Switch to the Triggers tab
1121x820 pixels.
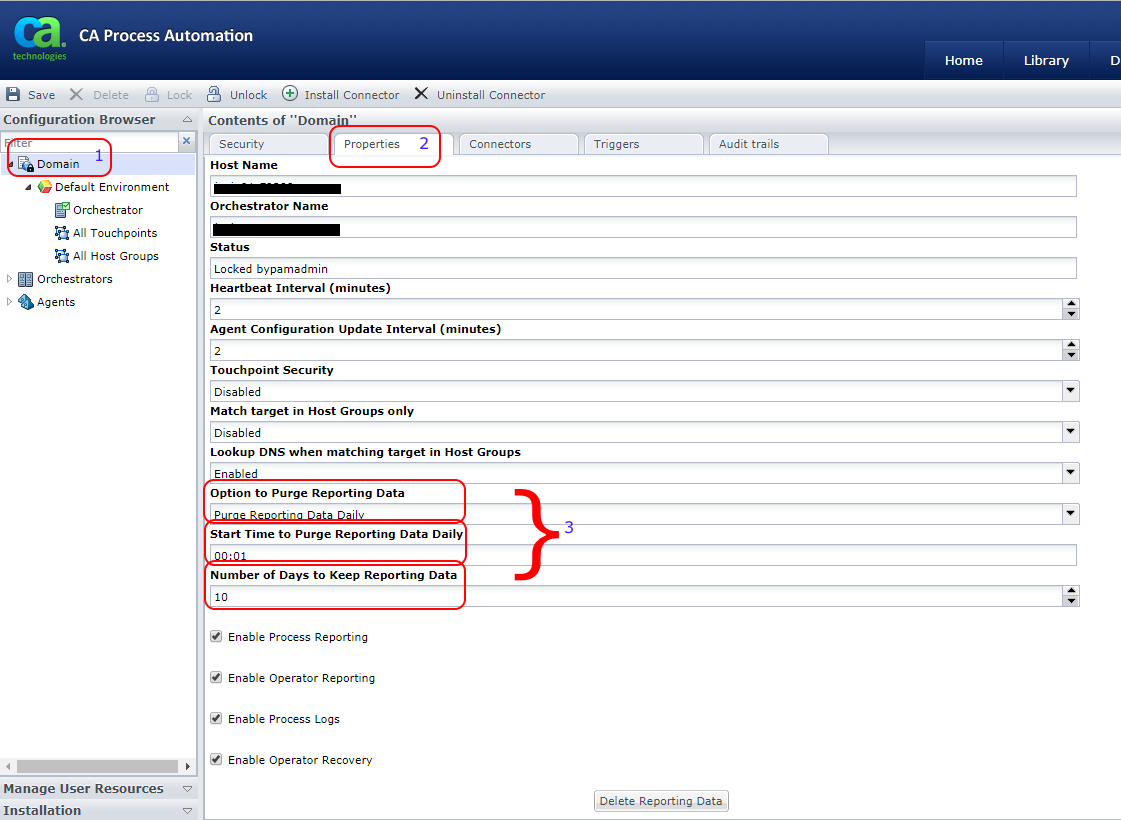[643, 144]
